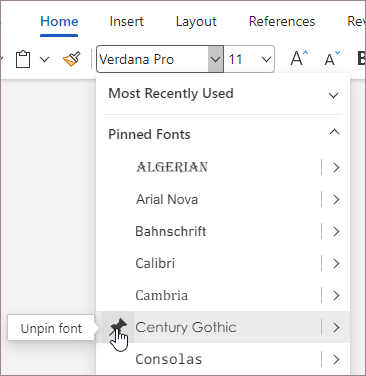This screenshot has height=376, width=366.
Task: Open the Paste clipboard icon
Action: [23, 59]
